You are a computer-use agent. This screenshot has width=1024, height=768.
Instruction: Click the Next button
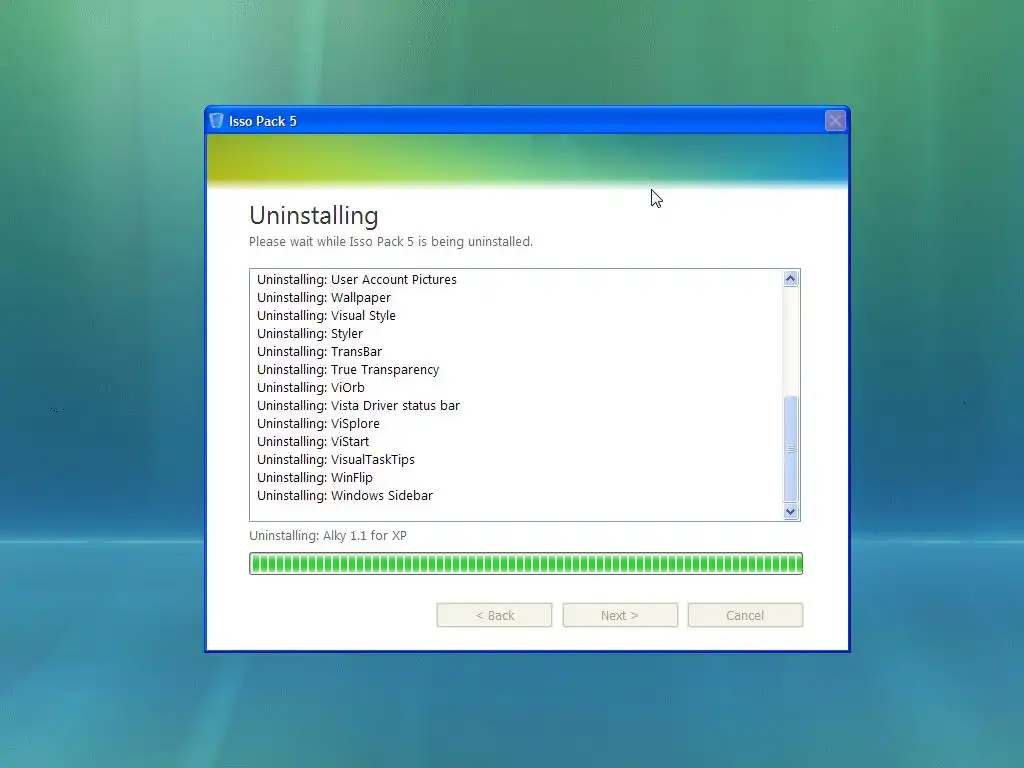[x=620, y=615]
